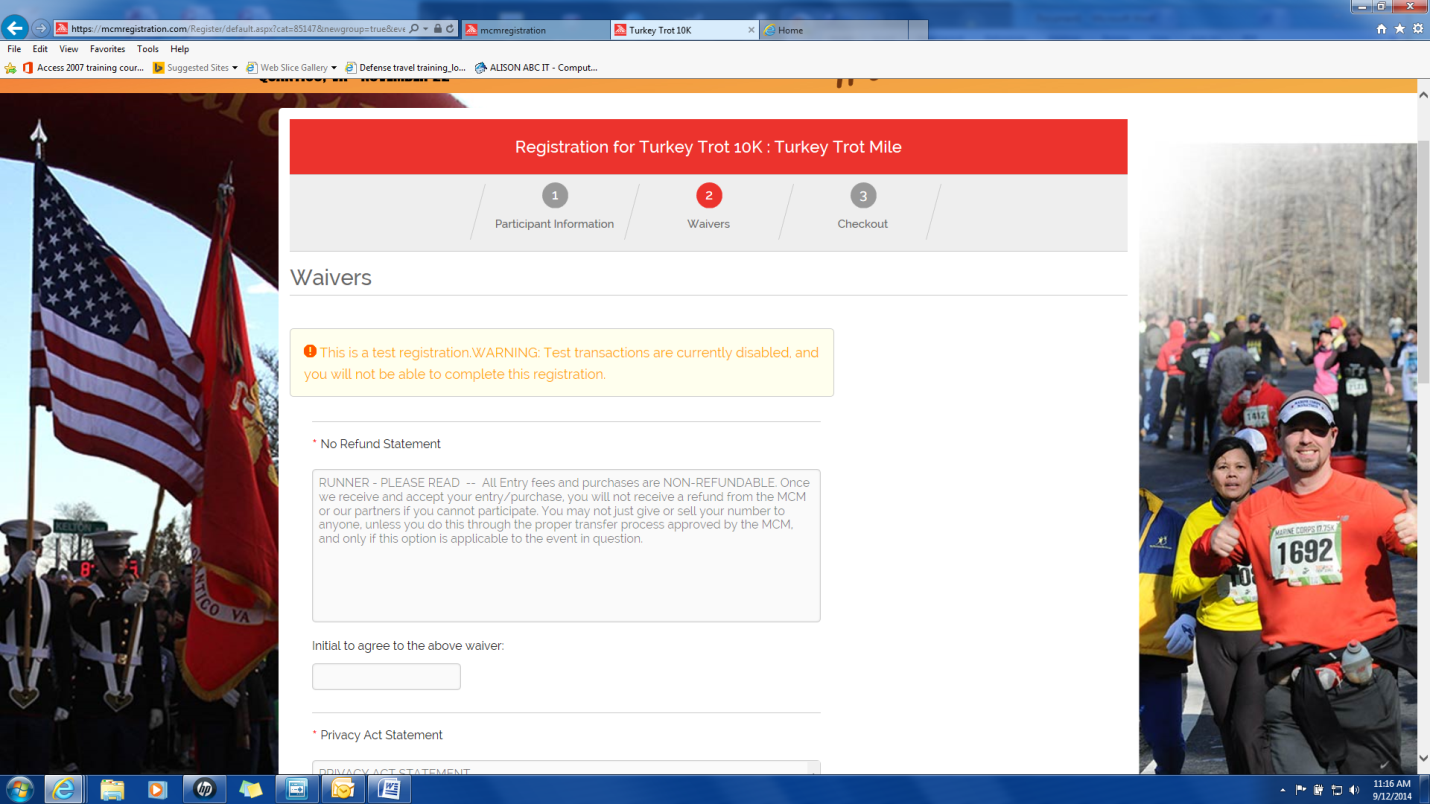Click the 'Registration for Turkey Trot 10K' banner title
Screen dimensions: 1430x804
708,147
